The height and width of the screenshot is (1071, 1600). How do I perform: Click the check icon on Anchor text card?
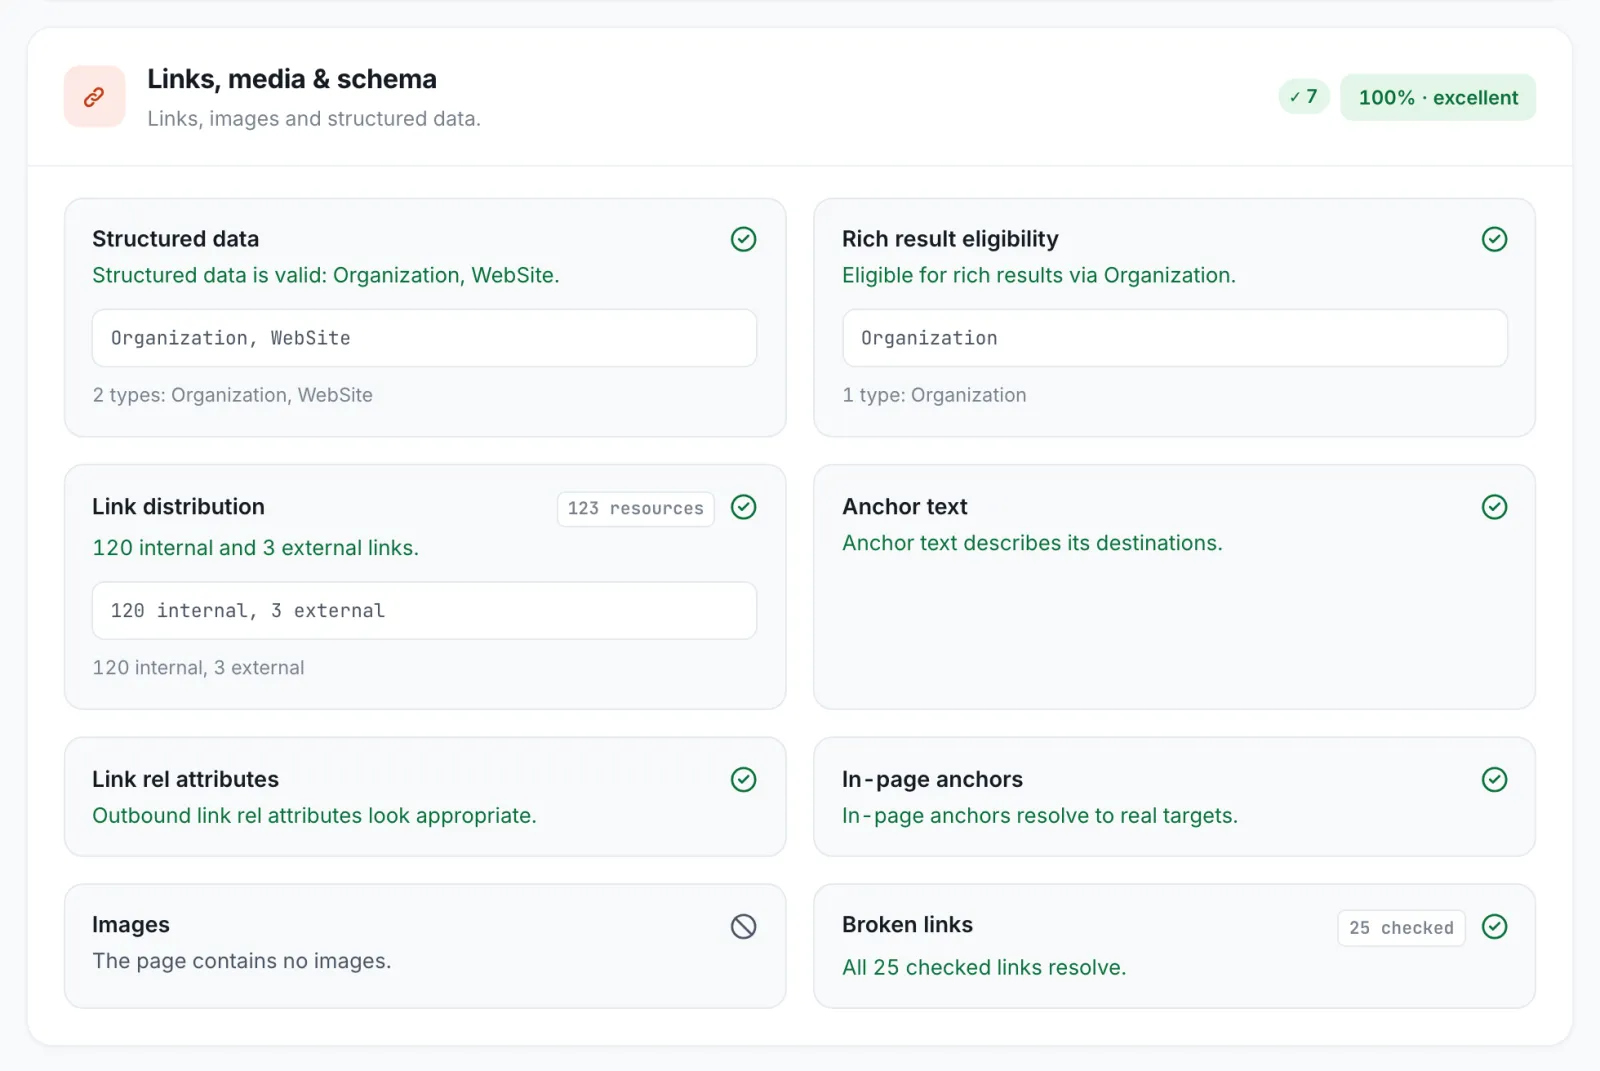1494,507
